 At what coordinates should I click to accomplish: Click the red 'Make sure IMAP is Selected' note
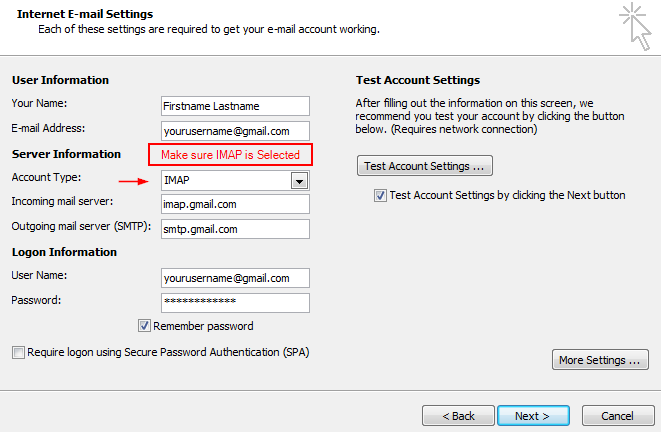click(230, 155)
